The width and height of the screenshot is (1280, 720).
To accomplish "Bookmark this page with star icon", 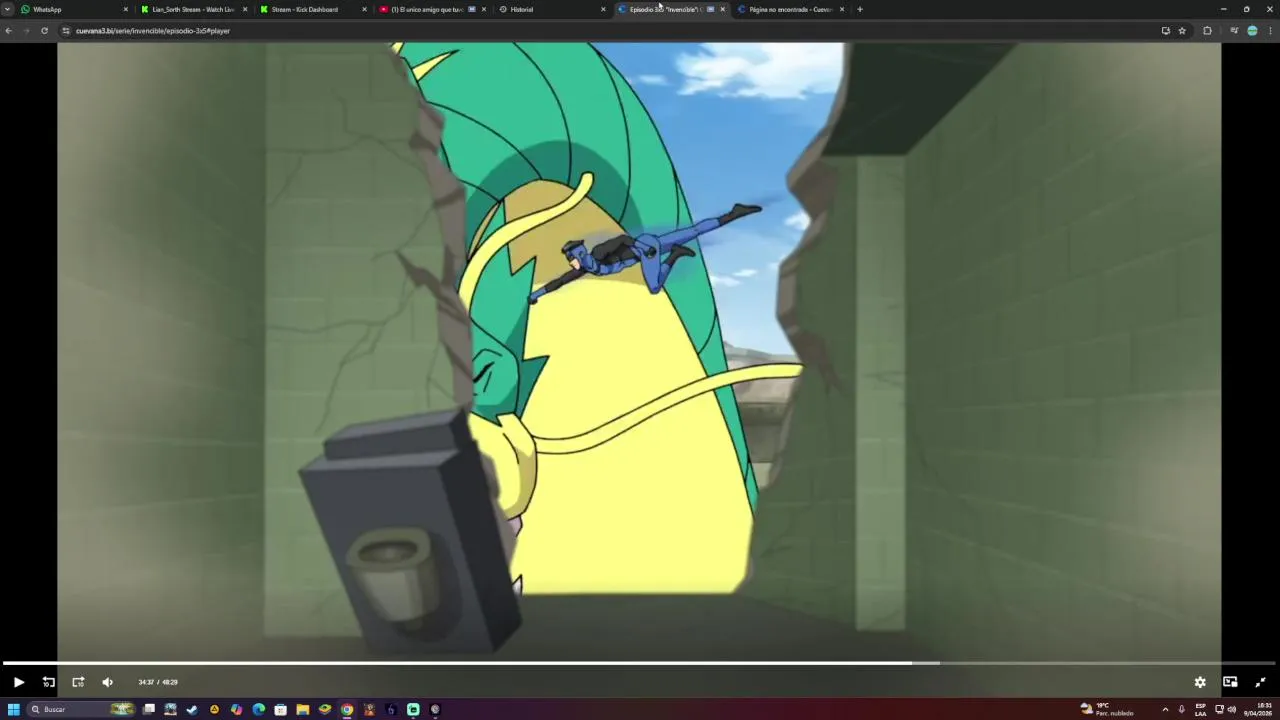I will pyautogui.click(x=1182, y=31).
